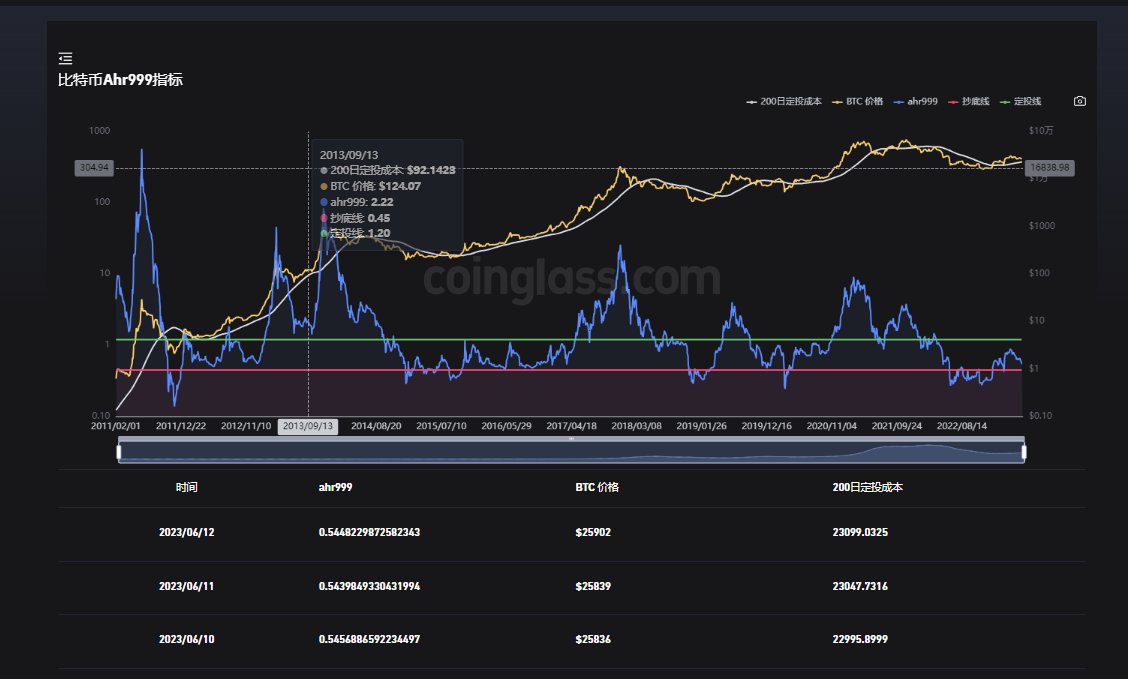Select the 2023/06/12 date cell

[186, 533]
